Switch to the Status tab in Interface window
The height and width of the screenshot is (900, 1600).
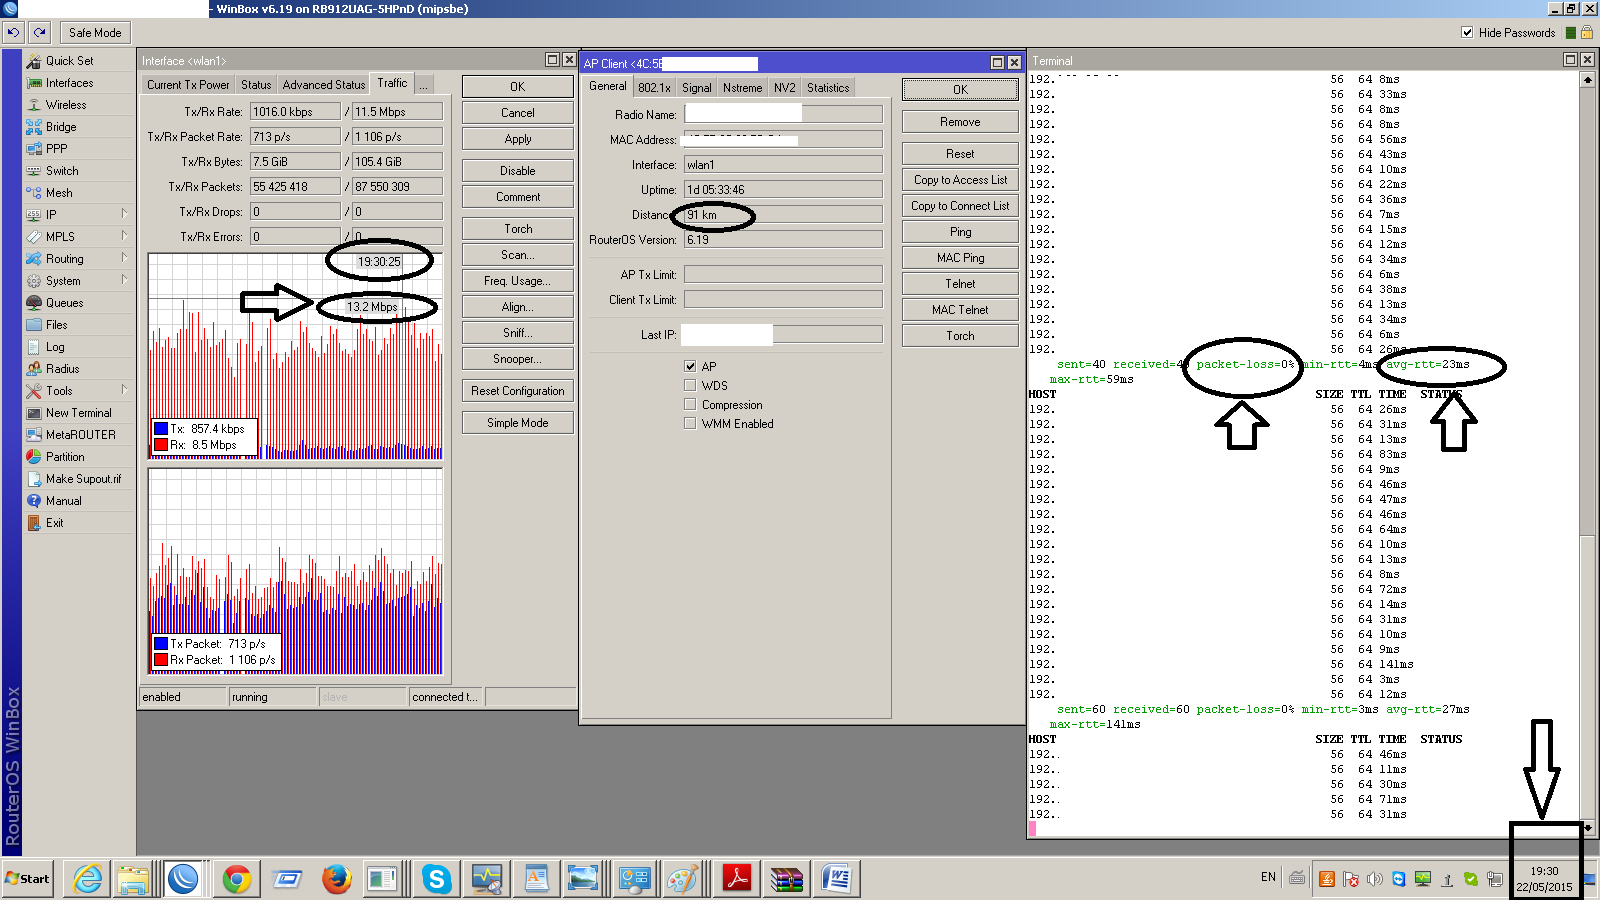coord(256,85)
